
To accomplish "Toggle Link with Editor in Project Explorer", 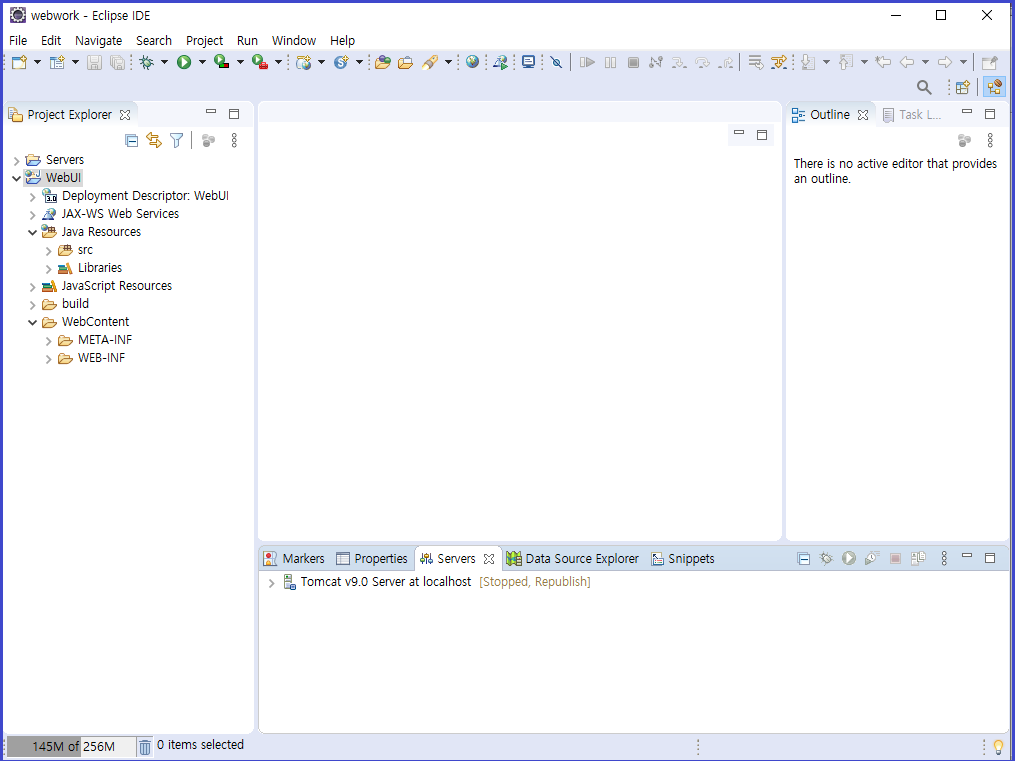I will tap(154, 140).
